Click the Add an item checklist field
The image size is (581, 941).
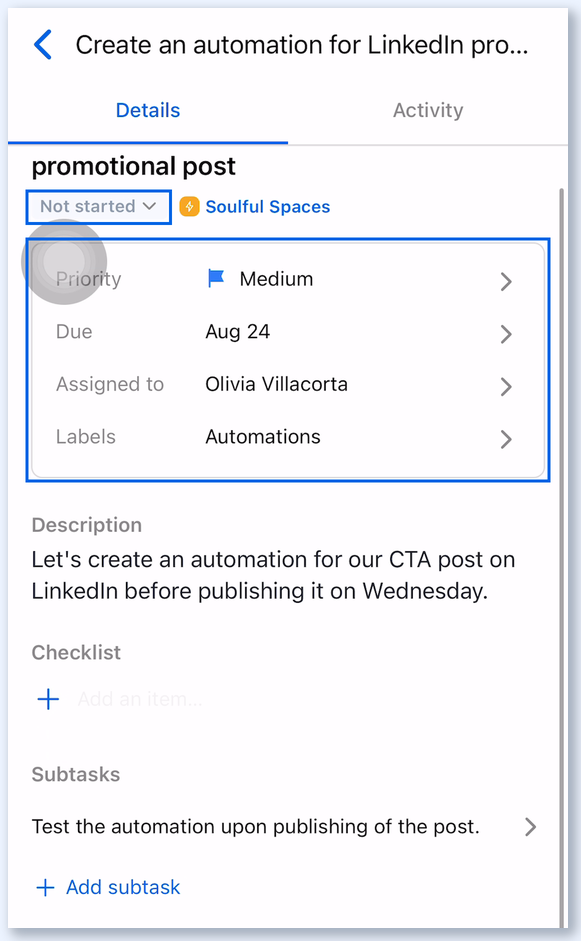point(140,699)
